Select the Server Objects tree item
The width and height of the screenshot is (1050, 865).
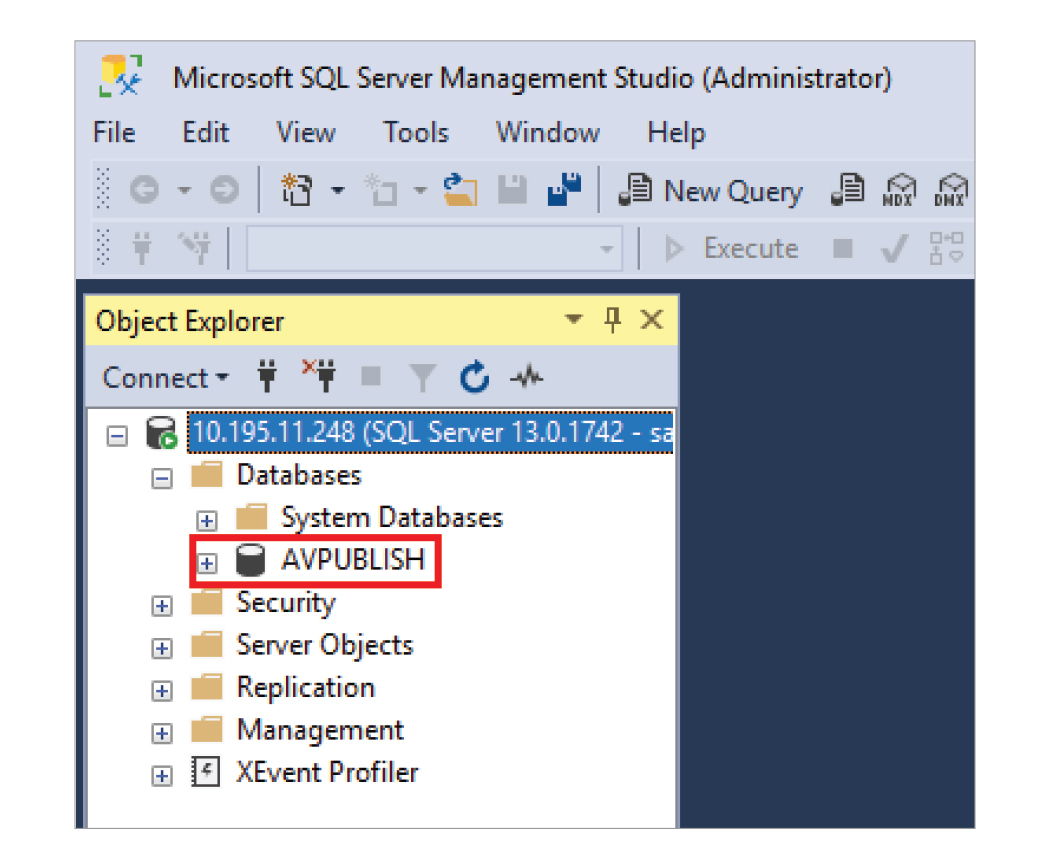tap(325, 645)
